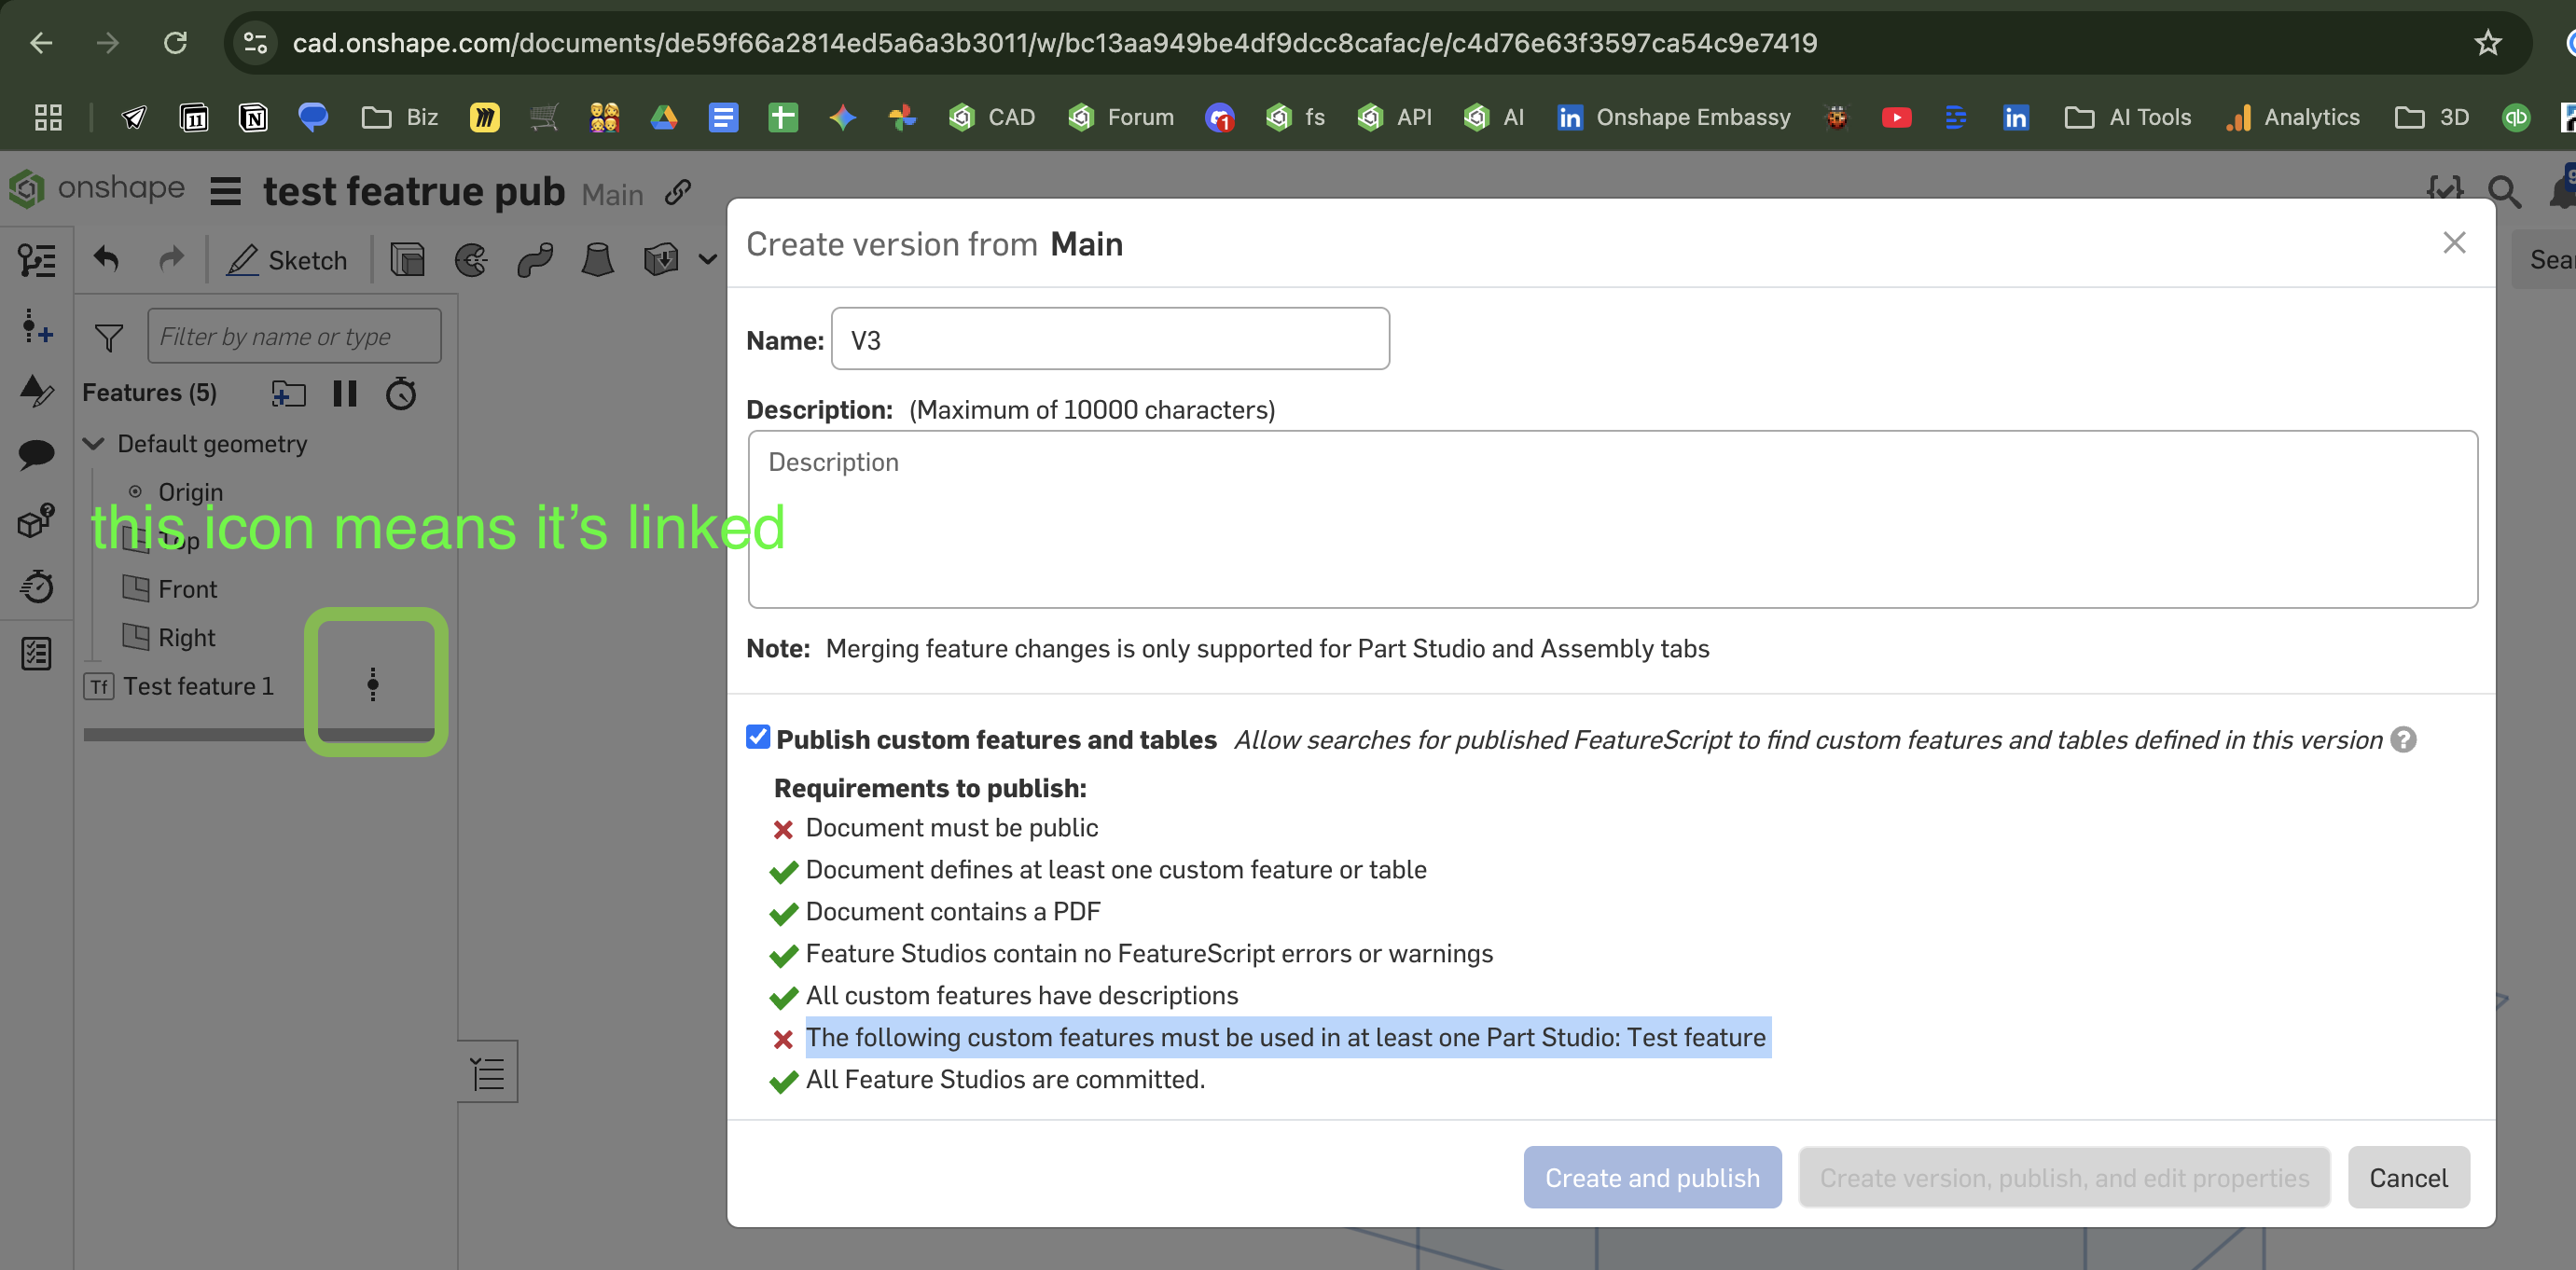Click the search magnifier in Onshape header
Image resolution: width=2576 pixels, height=1270 pixels.
pyautogui.click(x=2504, y=191)
